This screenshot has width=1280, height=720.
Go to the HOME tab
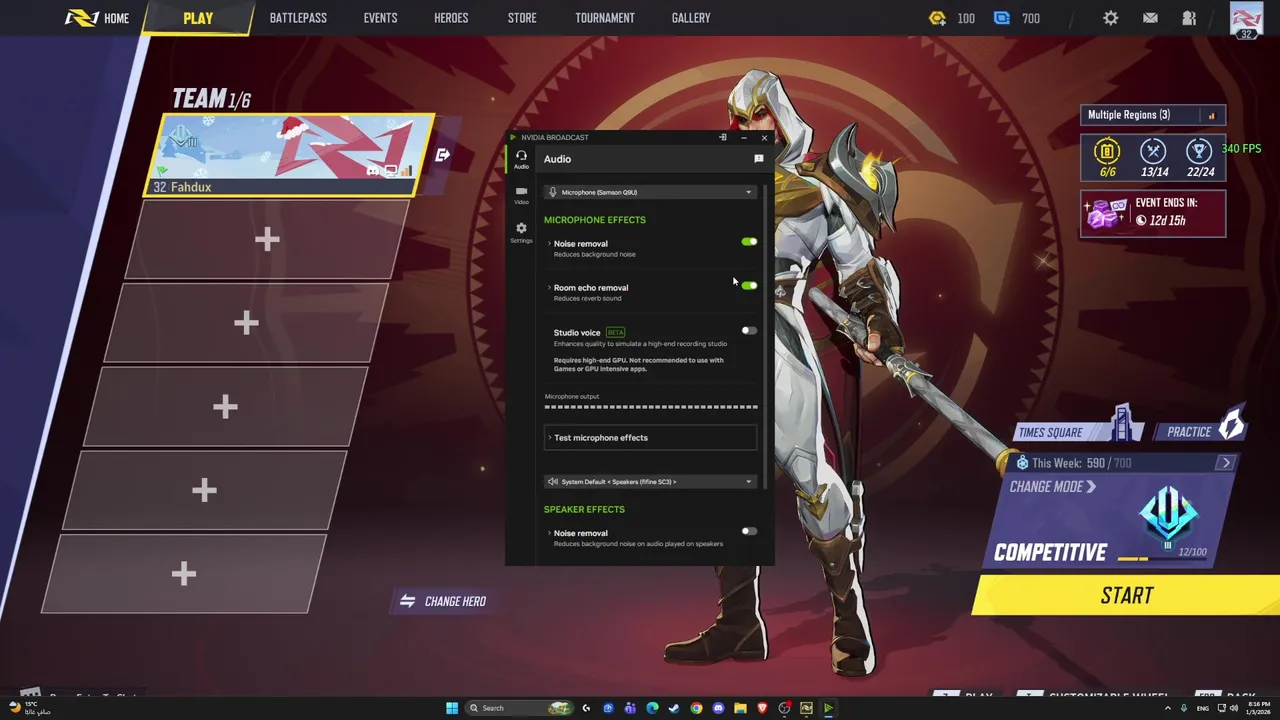[98, 18]
